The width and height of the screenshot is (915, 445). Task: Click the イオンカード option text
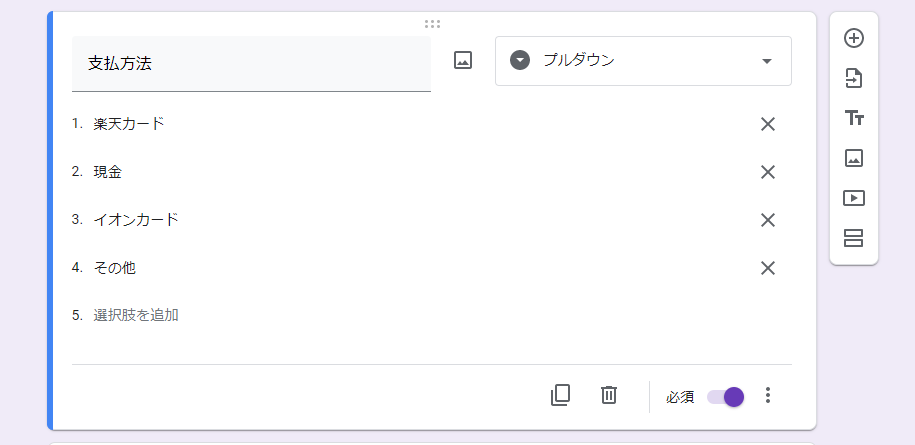[x=136, y=220]
